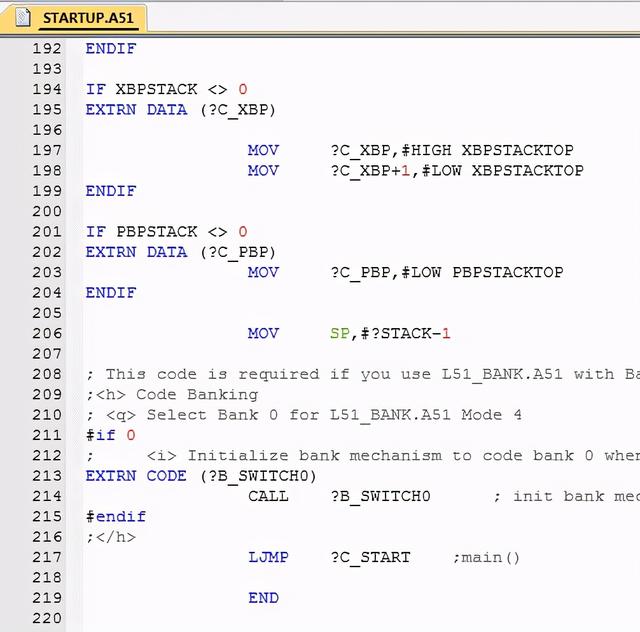Image resolution: width=640 pixels, height=632 pixels.
Task: Click ENDIF on line 199
Action: (111, 191)
